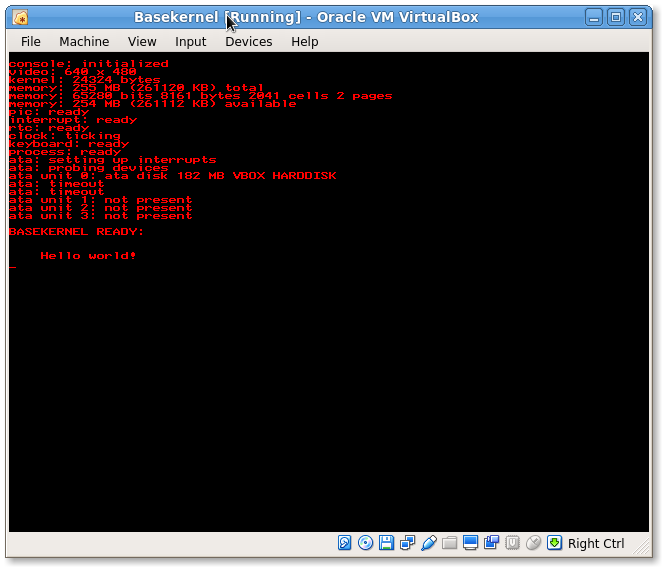Open the File menu
Screen dimensions: 662x567
click(31, 41)
